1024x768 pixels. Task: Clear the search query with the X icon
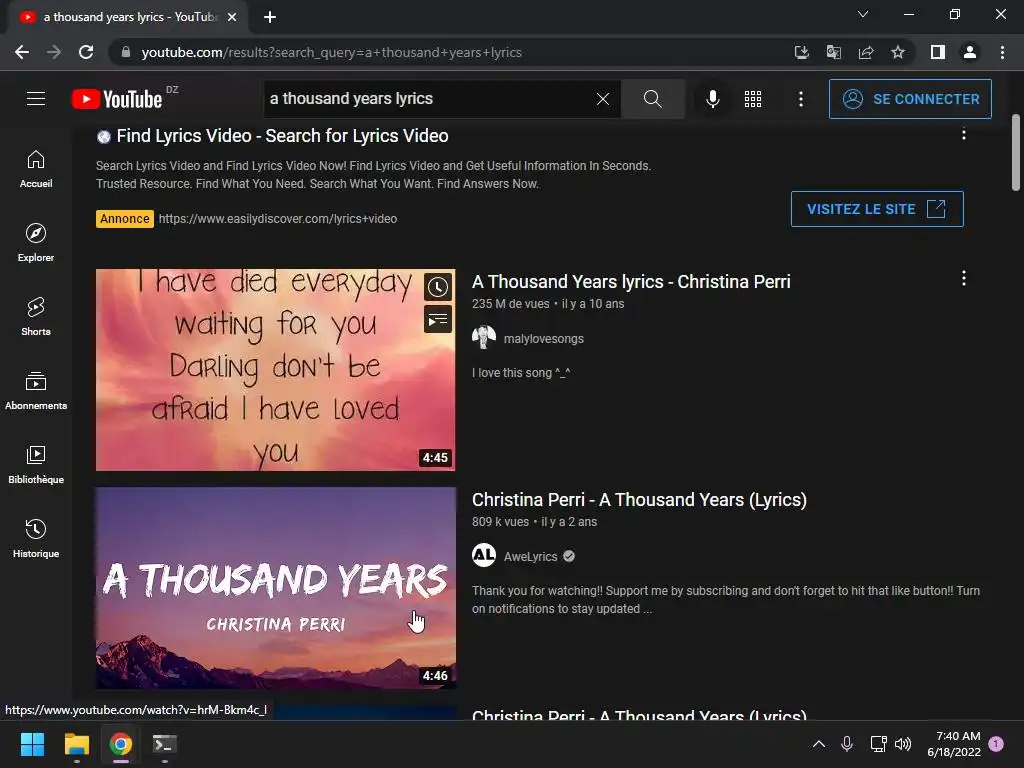click(603, 99)
